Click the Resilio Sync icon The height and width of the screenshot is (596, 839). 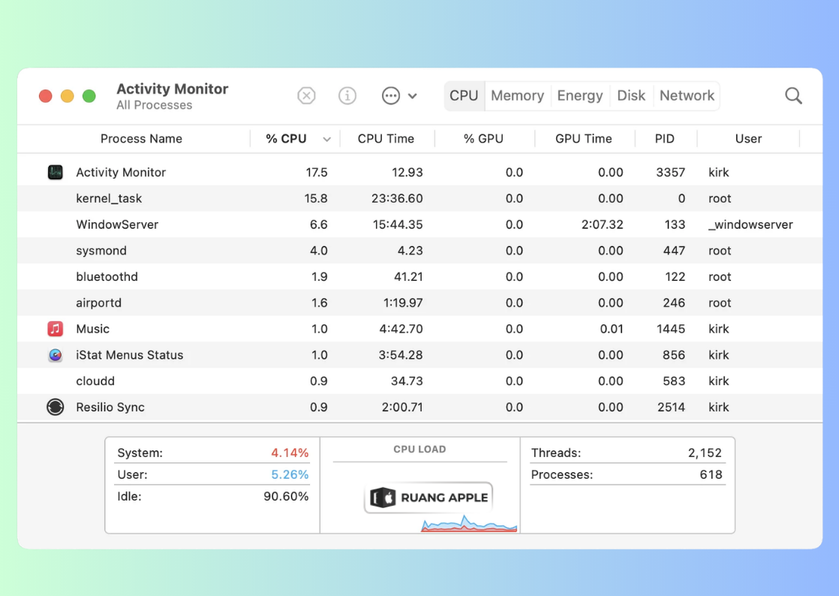[x=55, y=407]
